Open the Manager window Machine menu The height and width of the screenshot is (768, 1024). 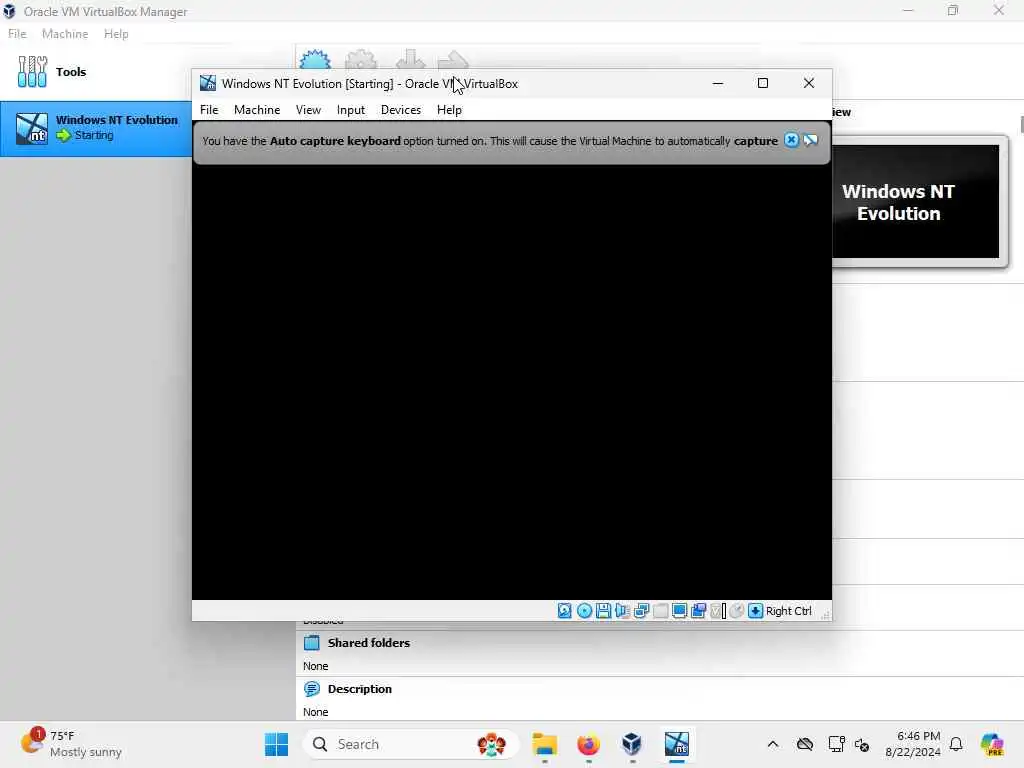click(65, 34)
